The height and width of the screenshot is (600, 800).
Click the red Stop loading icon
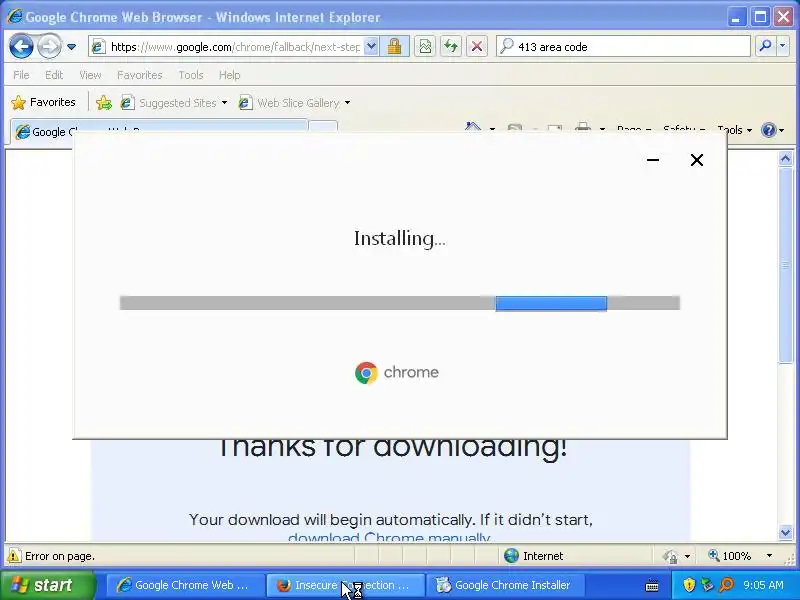(x=477, y=47)
